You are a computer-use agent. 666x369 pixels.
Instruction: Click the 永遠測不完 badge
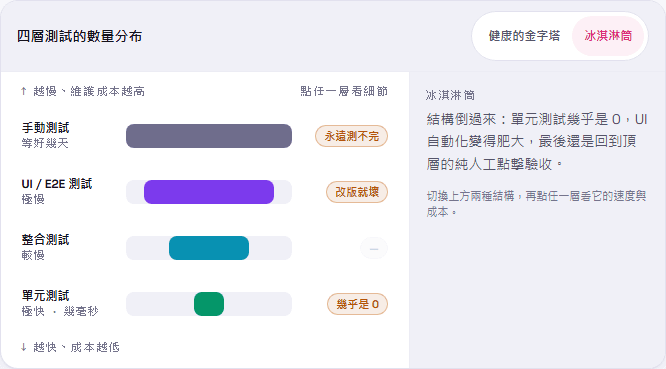tap(351, 136)
